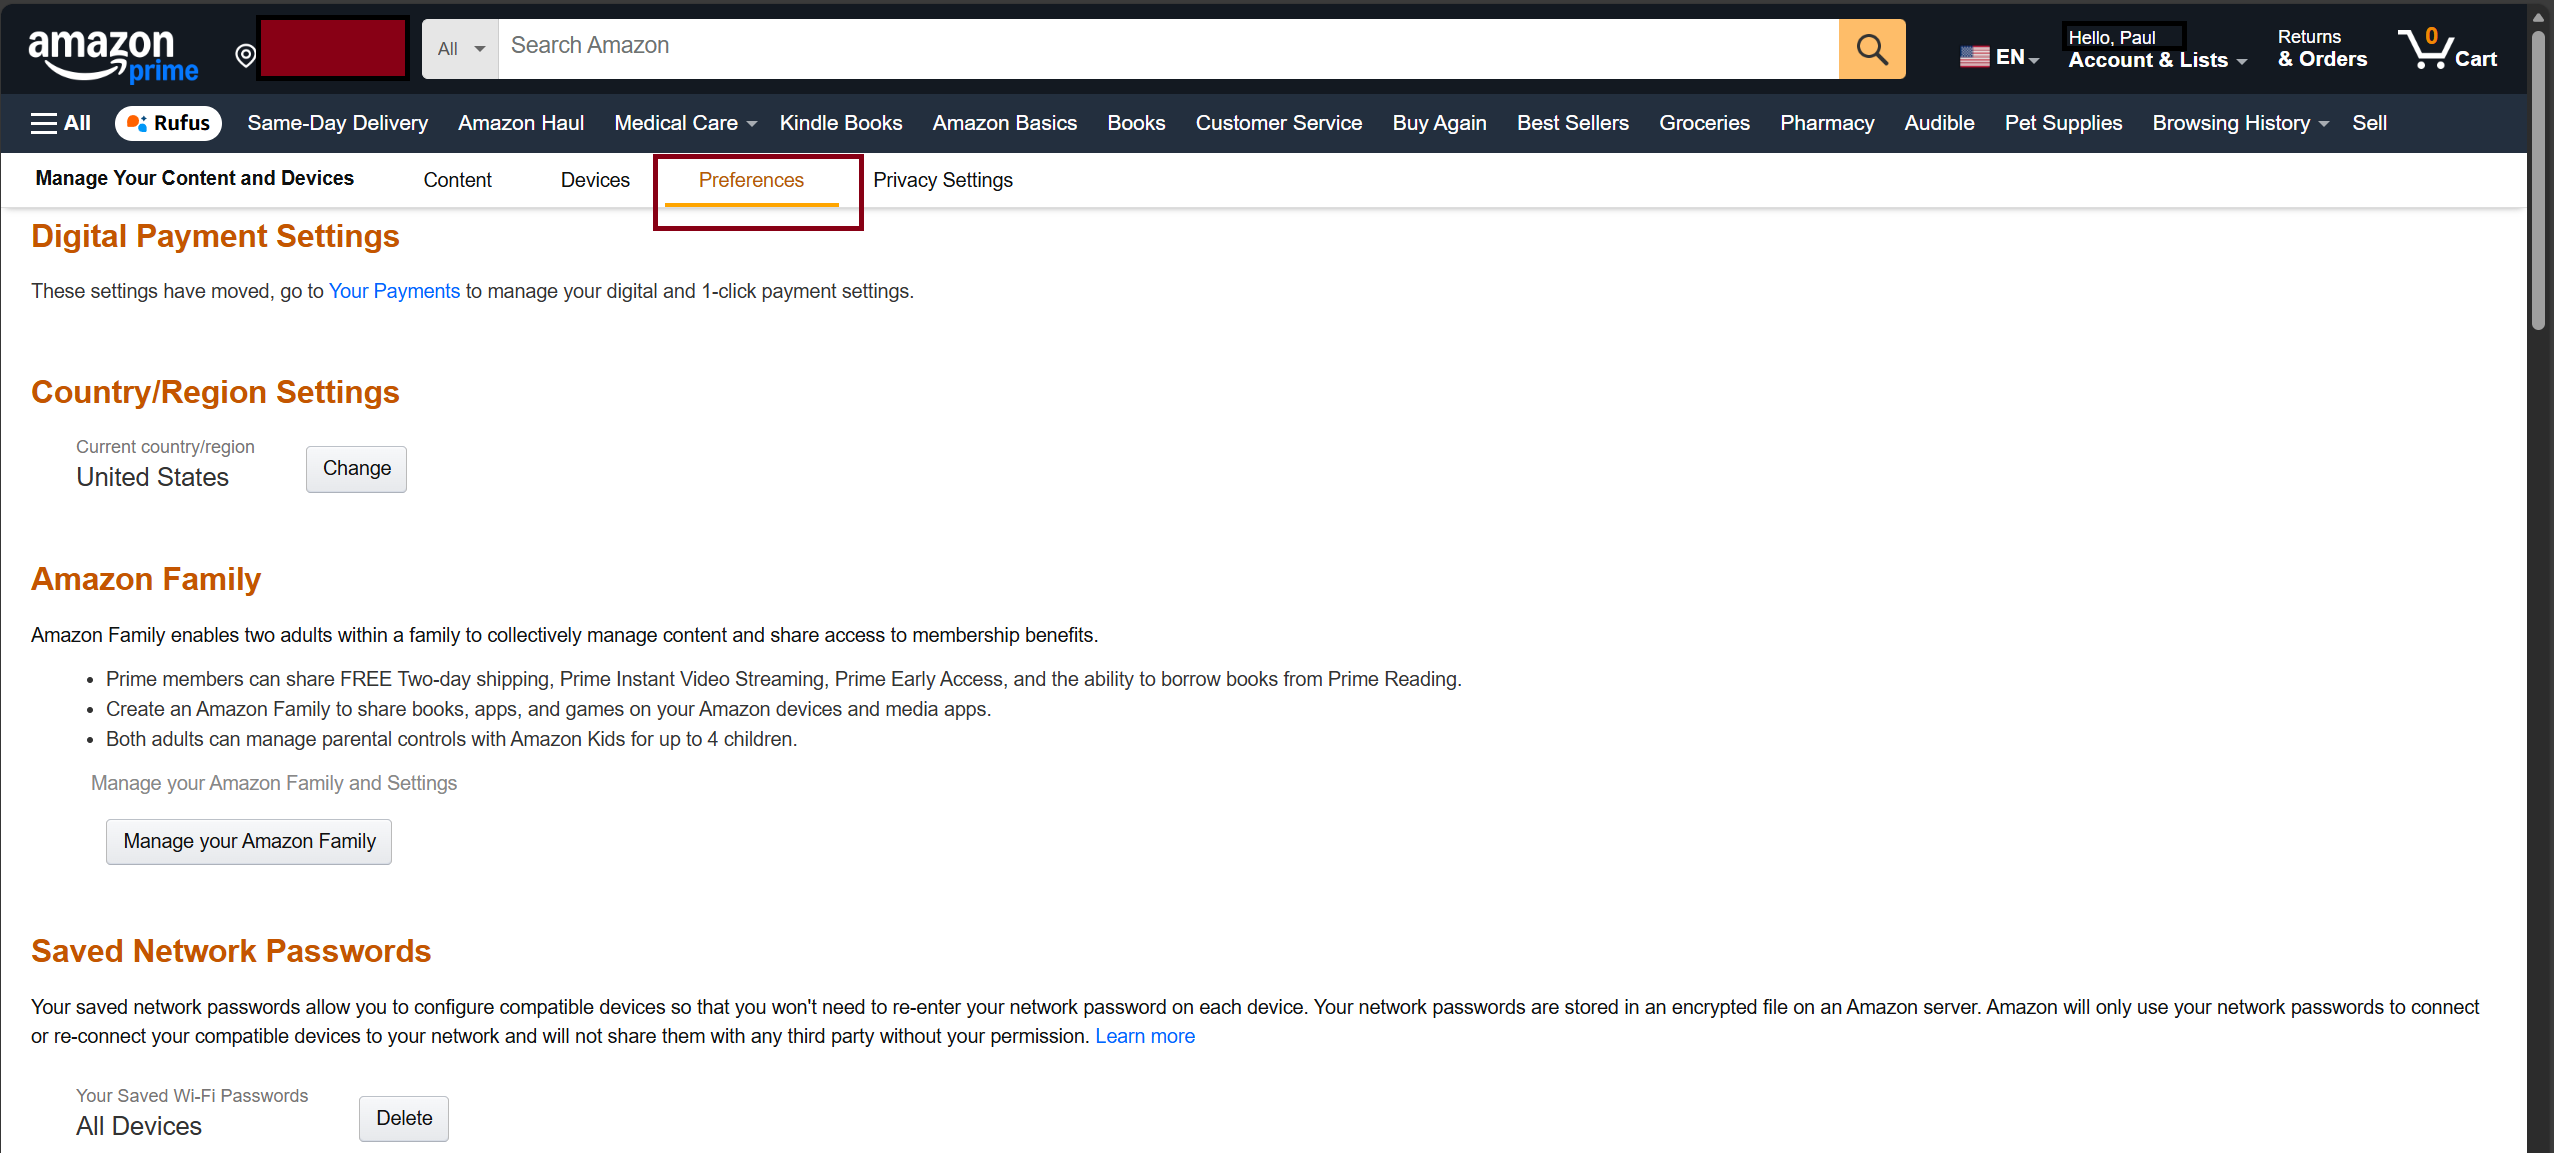Select the Content tab
This screenshot has width=2554, height=1153.
coord(457,180)
